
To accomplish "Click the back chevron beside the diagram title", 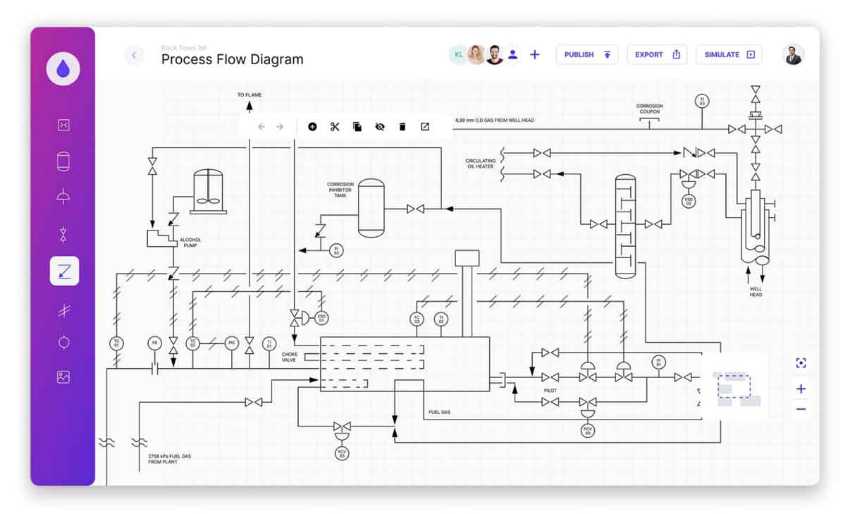I will pos(135,55).
